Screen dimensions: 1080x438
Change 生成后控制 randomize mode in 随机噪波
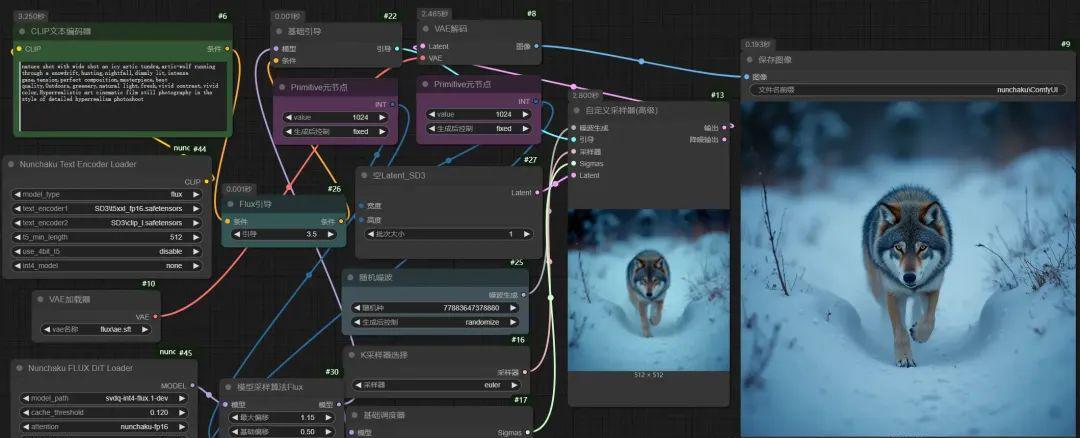pyautogui.click(x=435, y=323)
